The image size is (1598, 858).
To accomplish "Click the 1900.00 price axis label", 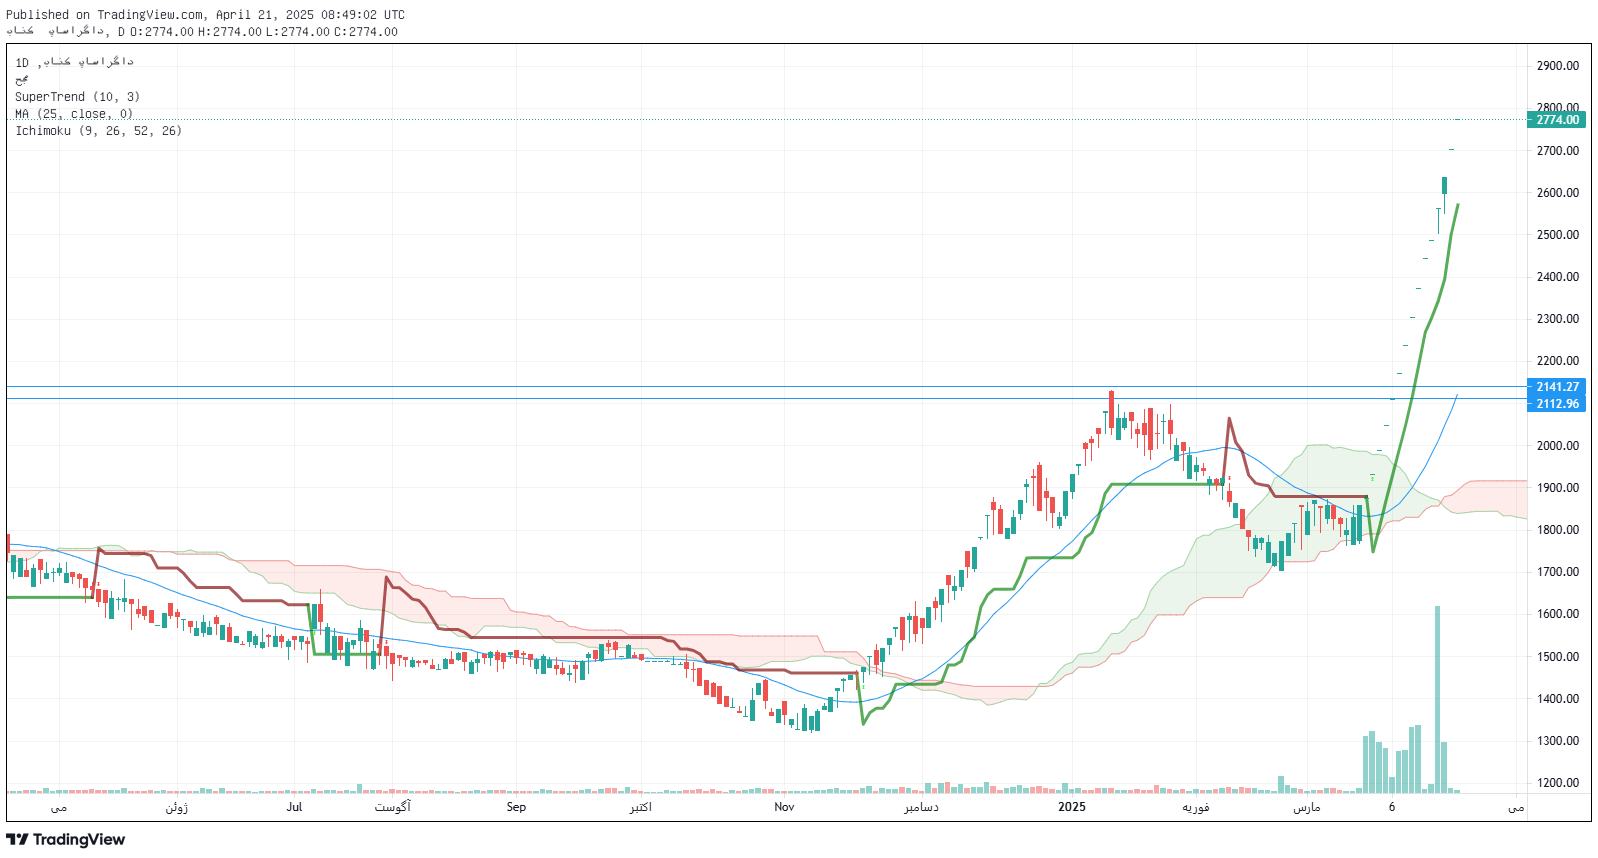I will point(1558,488).
